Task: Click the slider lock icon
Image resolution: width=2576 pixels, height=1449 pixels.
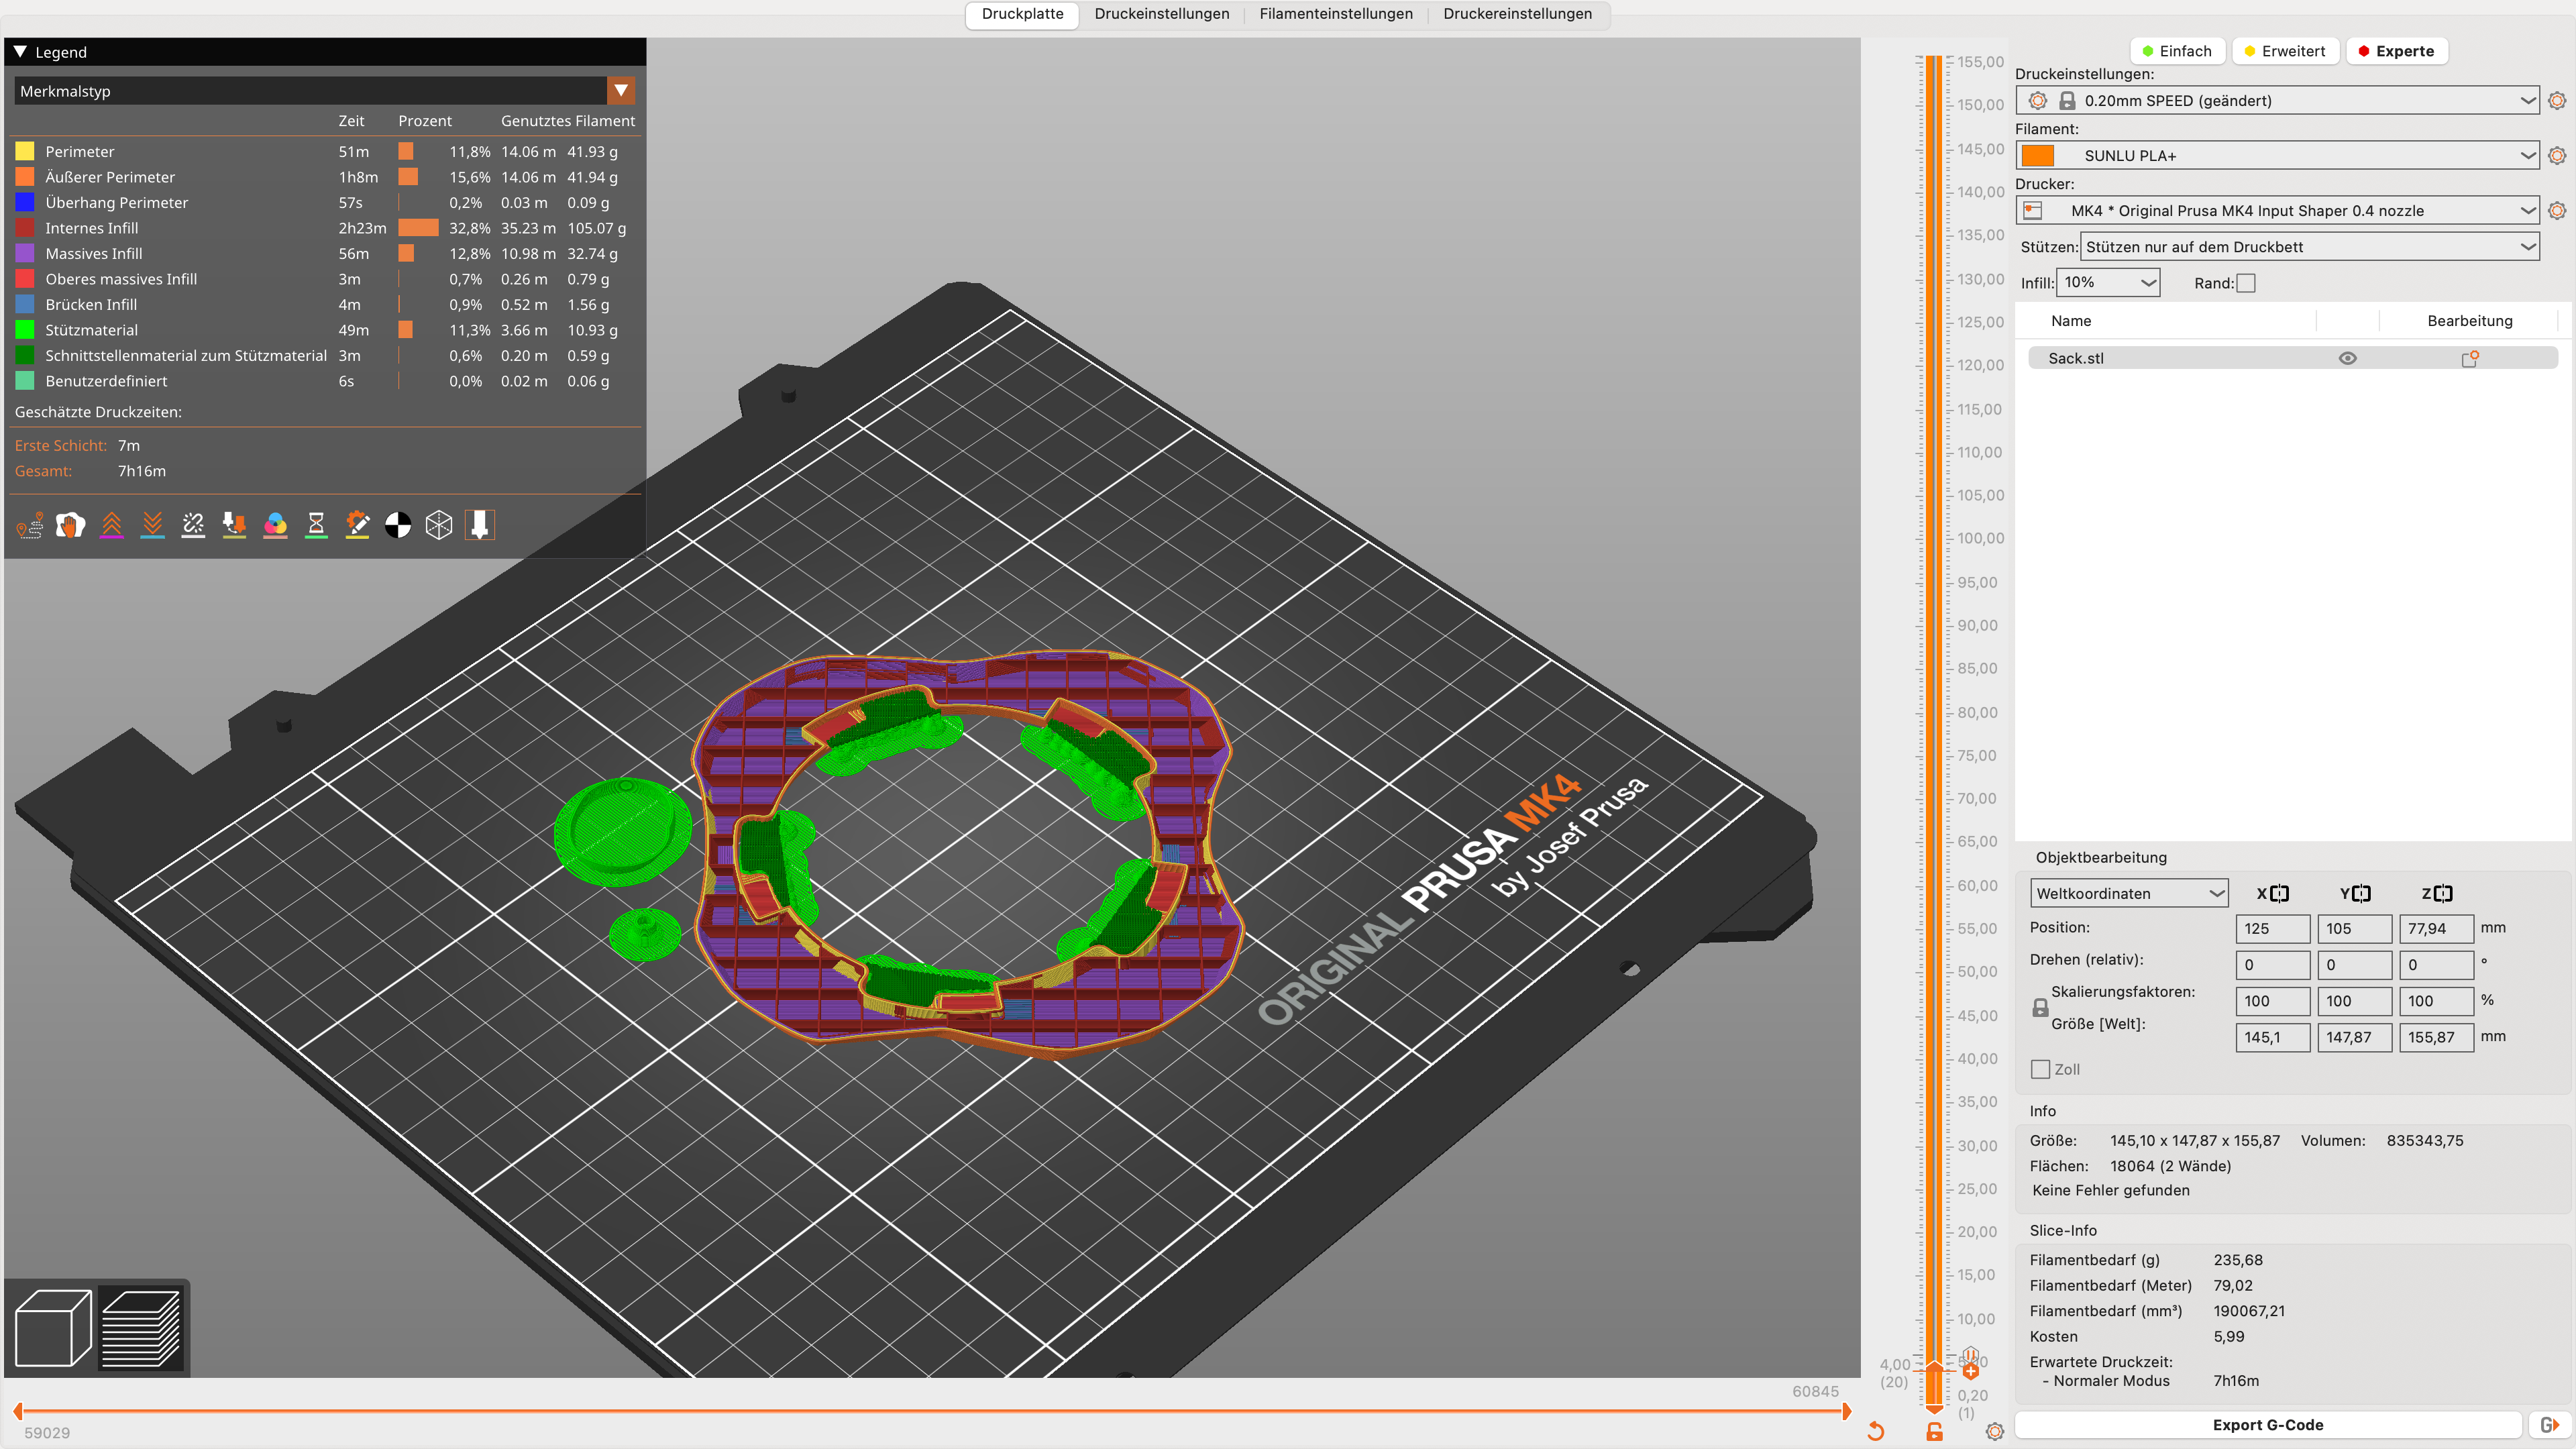Action: [x=1935, y=1432]
